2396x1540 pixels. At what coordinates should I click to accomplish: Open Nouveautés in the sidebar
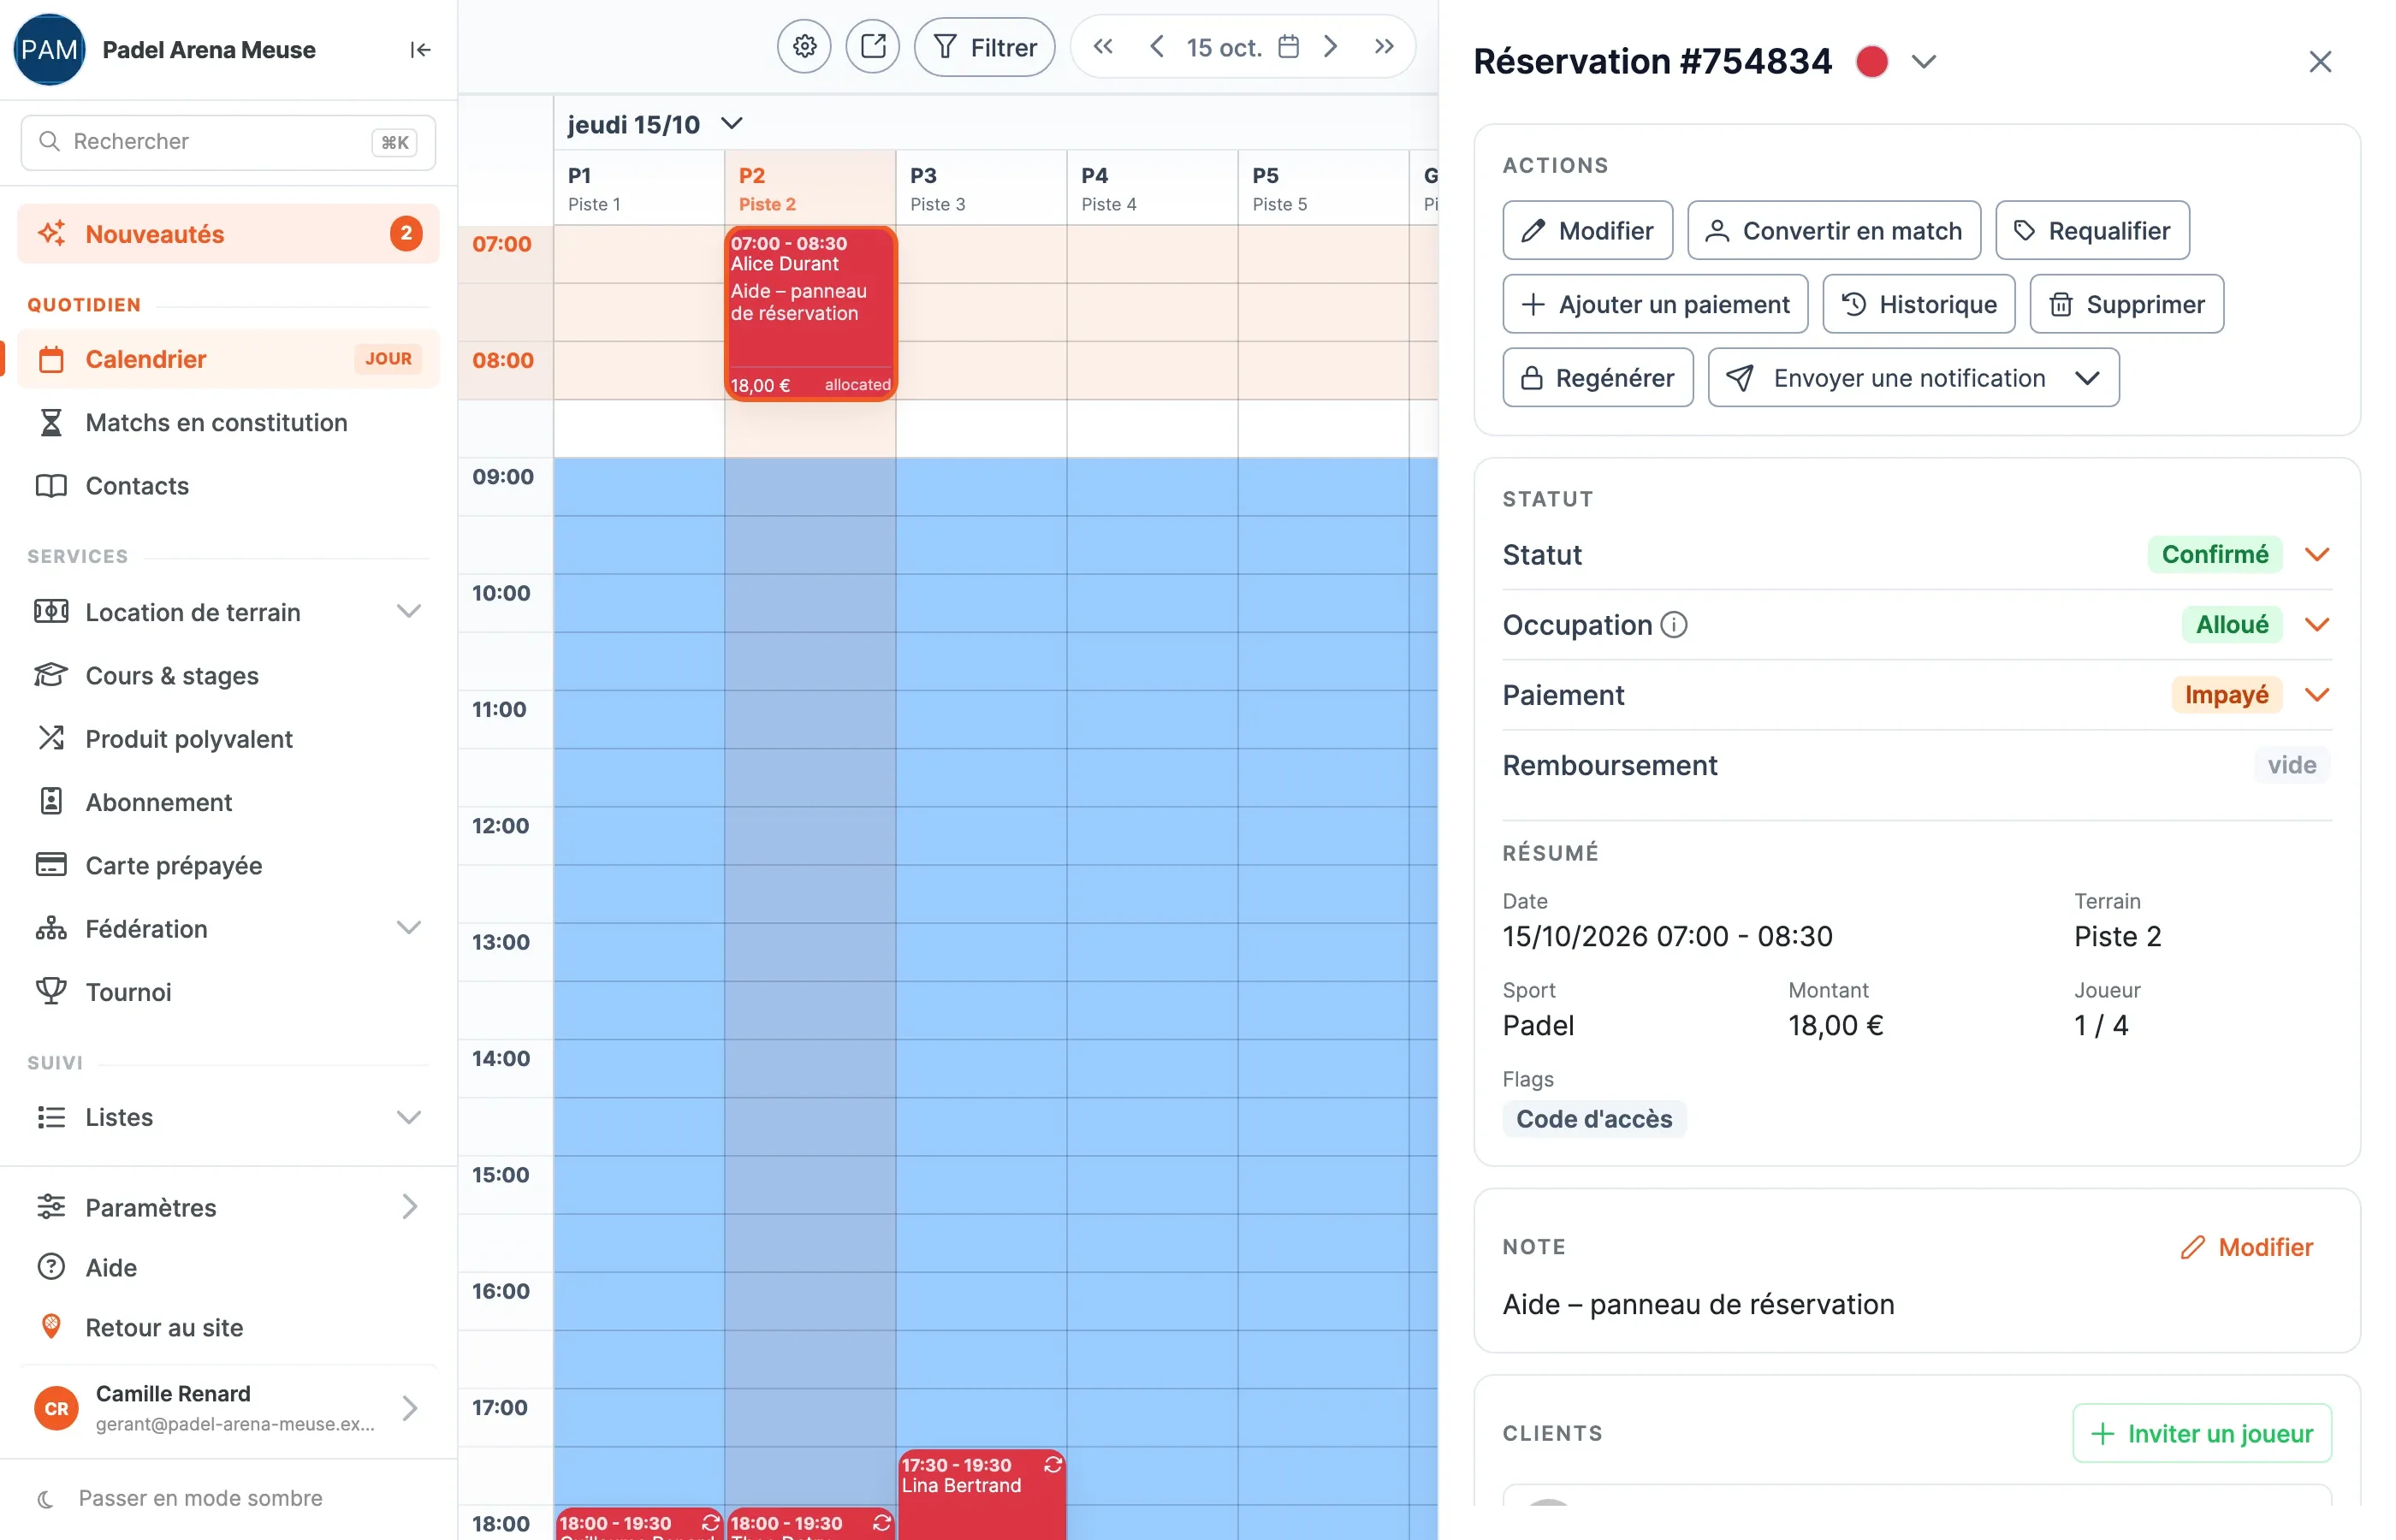point(228,233)
